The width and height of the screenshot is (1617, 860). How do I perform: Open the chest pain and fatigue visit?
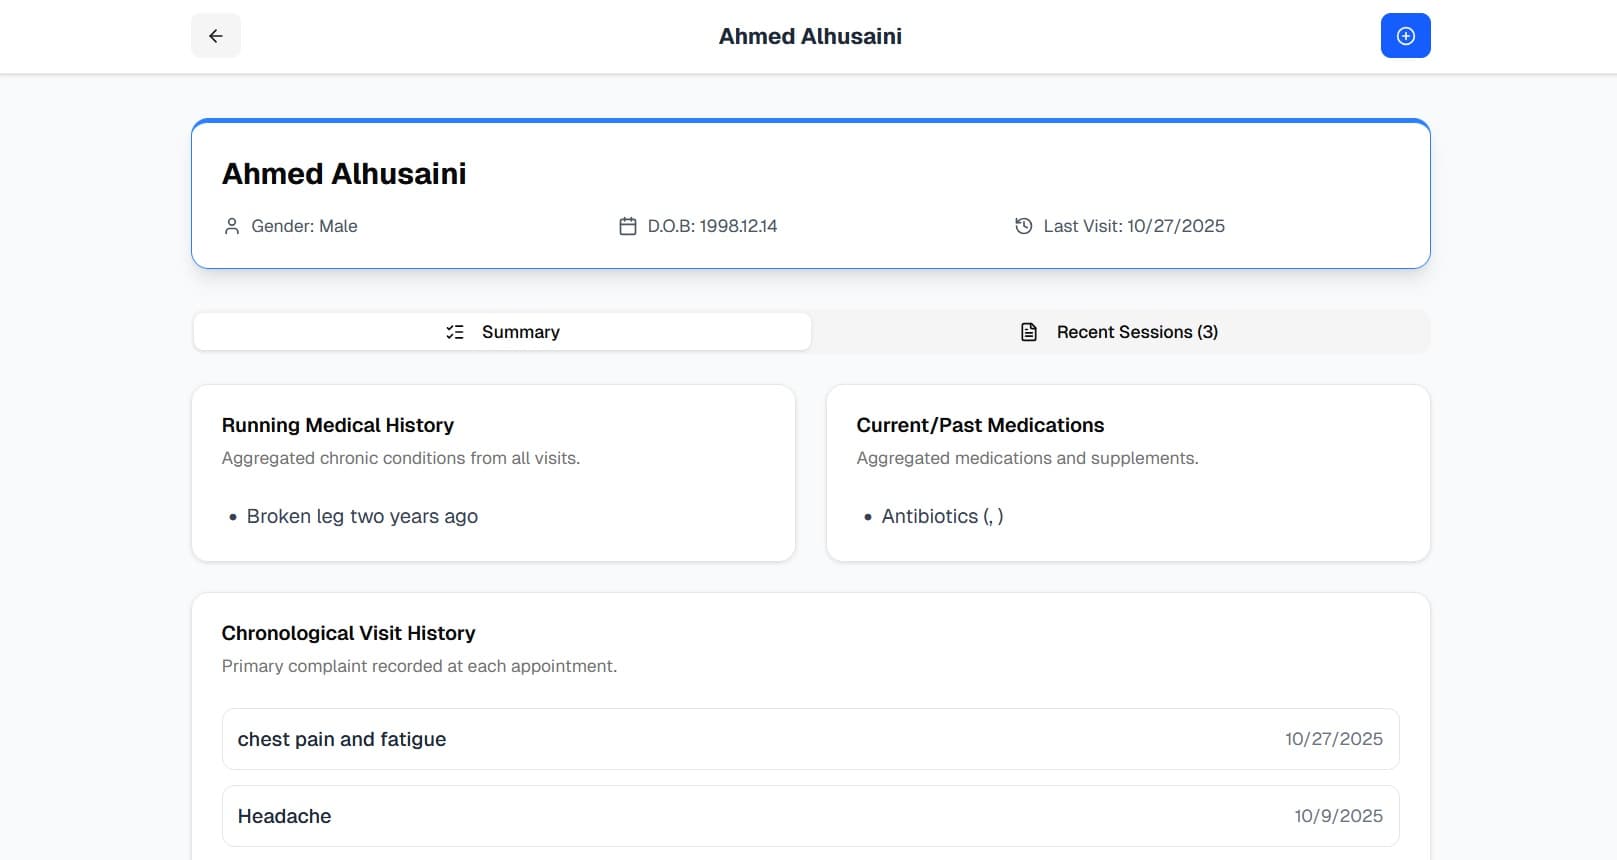[x=810, y=739]
